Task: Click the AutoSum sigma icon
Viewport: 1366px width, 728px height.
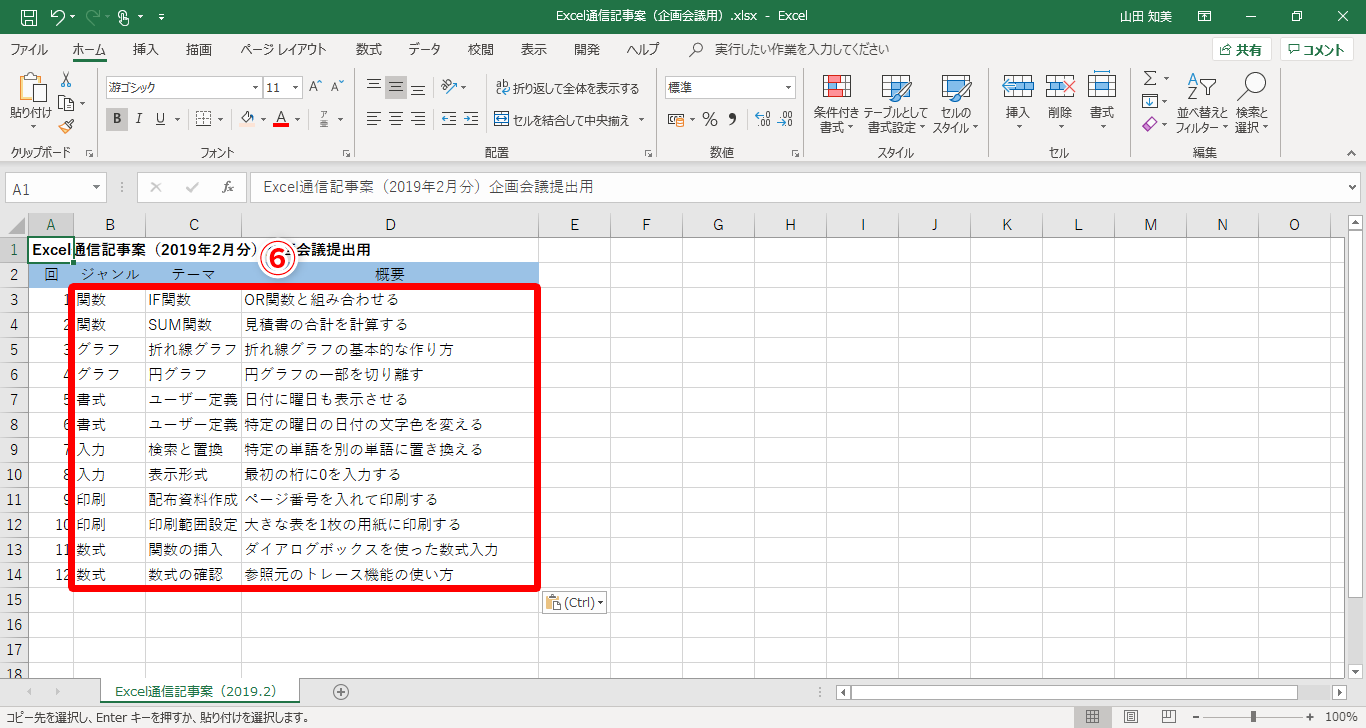Action: [x=1150, y=78]
